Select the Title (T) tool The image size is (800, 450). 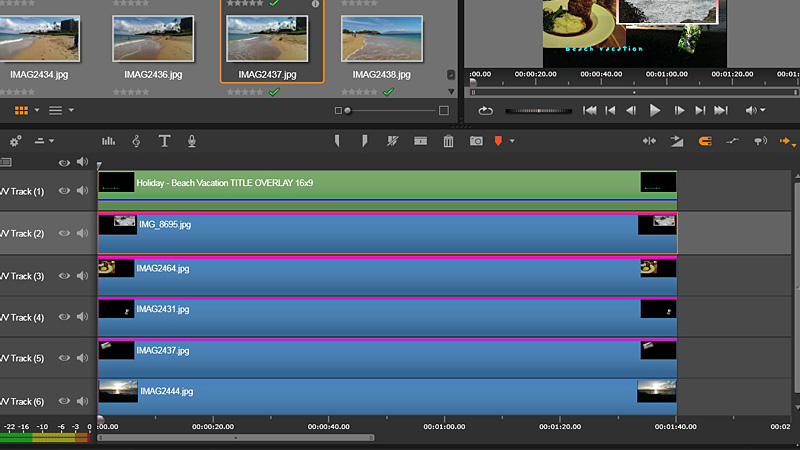(x=164, y=141)
